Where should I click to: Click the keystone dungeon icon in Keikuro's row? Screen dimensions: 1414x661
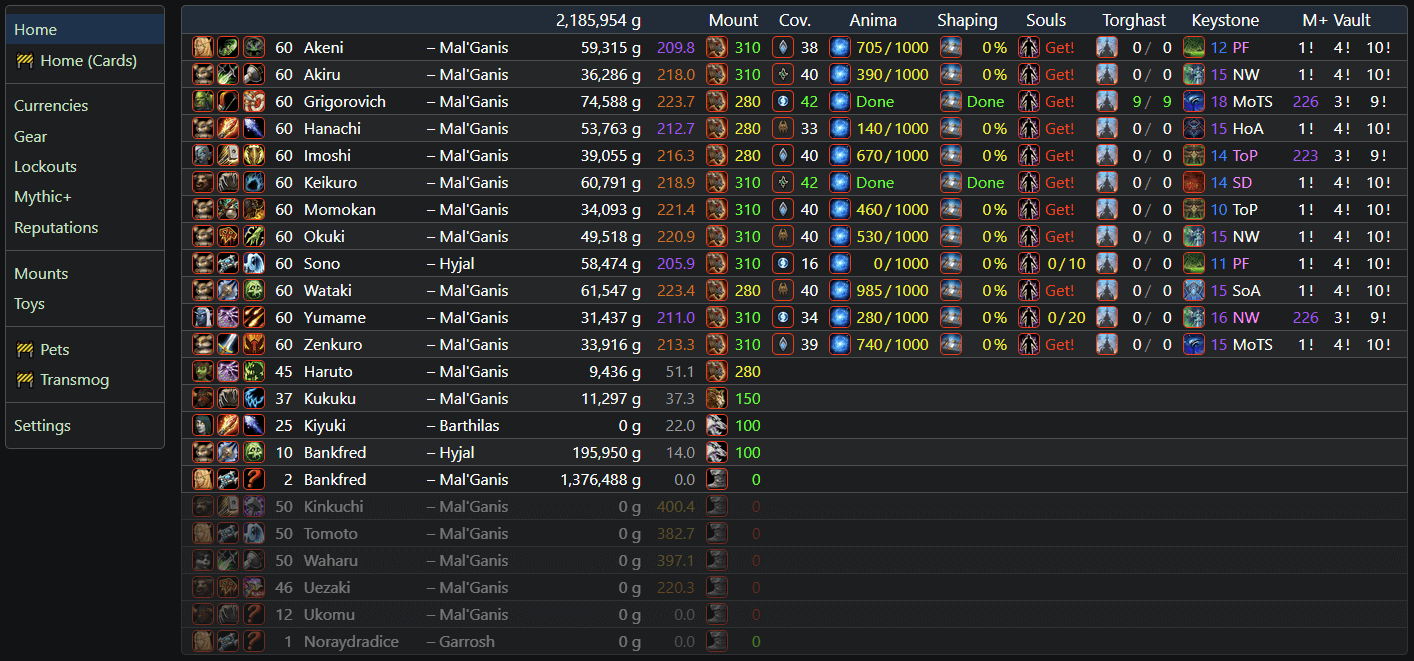(1194, 182)
